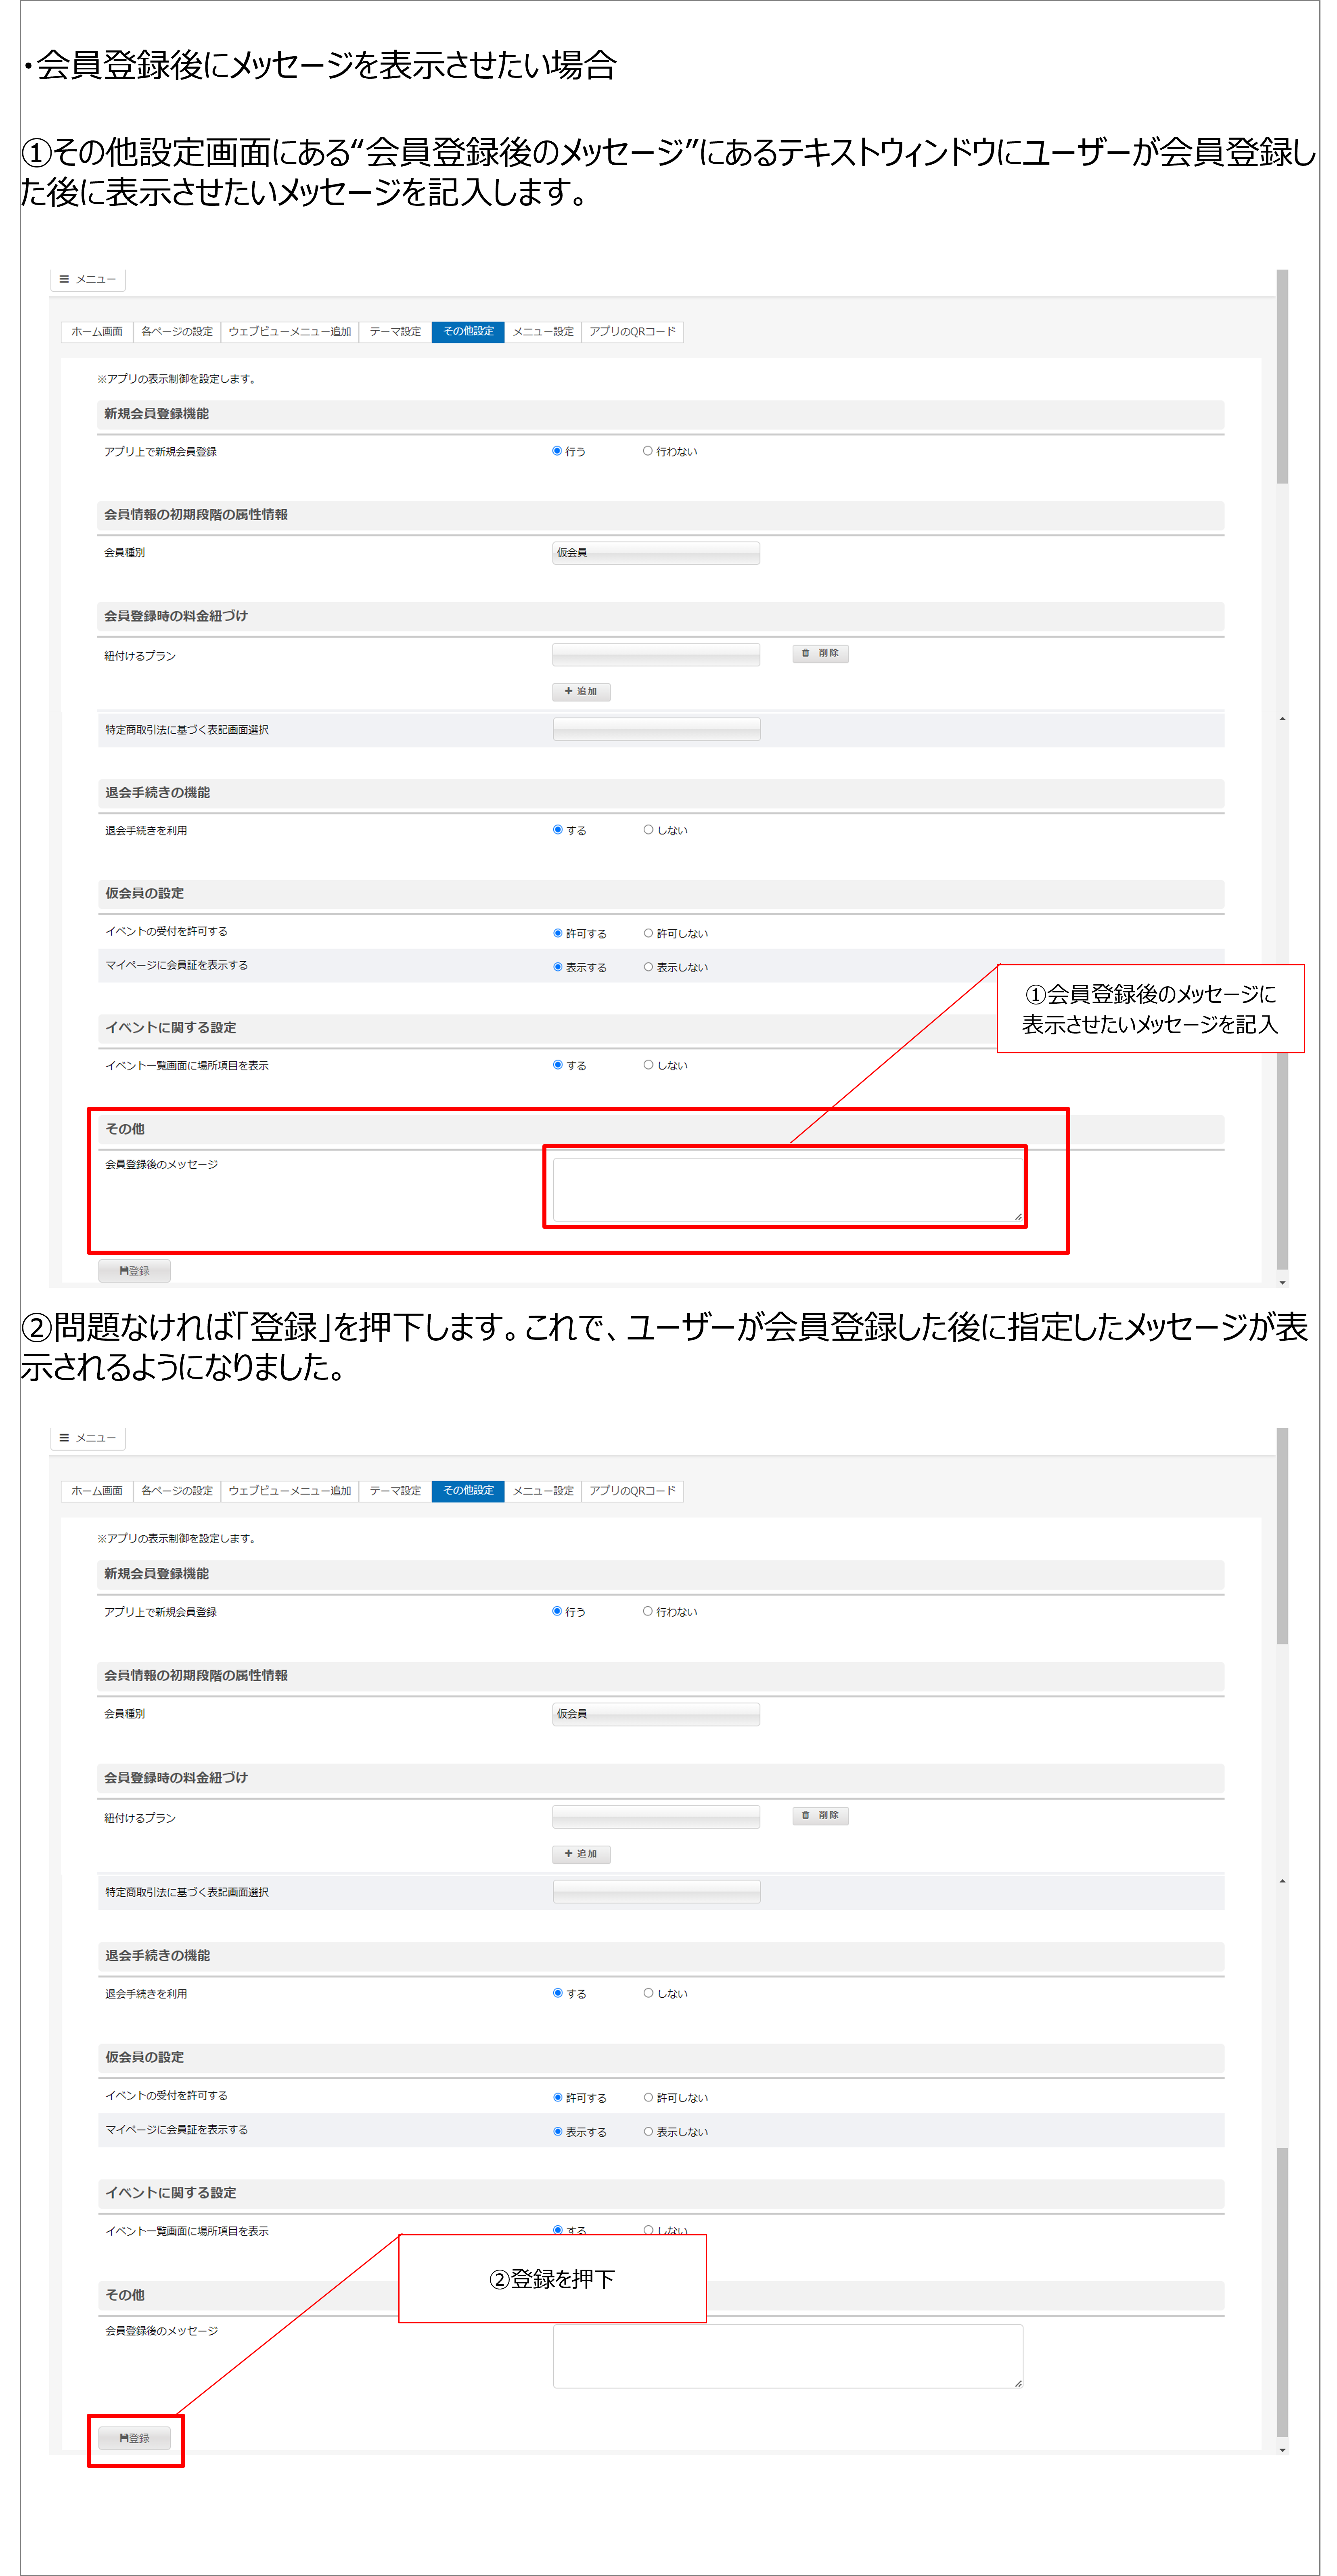Choose 表示する for member card, first screenshot
1337x2576 pixels.
(558, 967)
